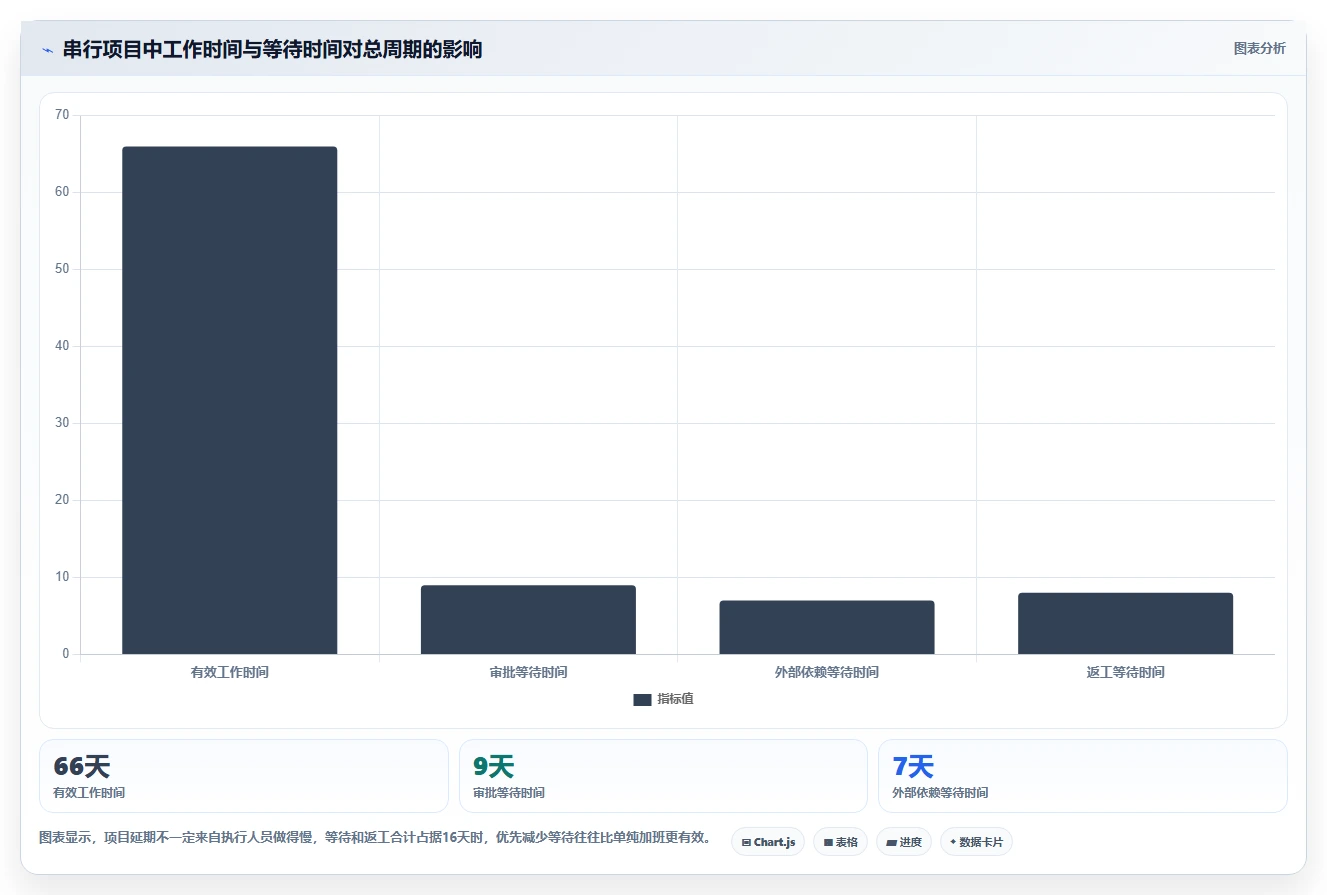Click the 审批等待时间 x-axis label
The height and width of the screenshot is (895, 1327).
528,672
